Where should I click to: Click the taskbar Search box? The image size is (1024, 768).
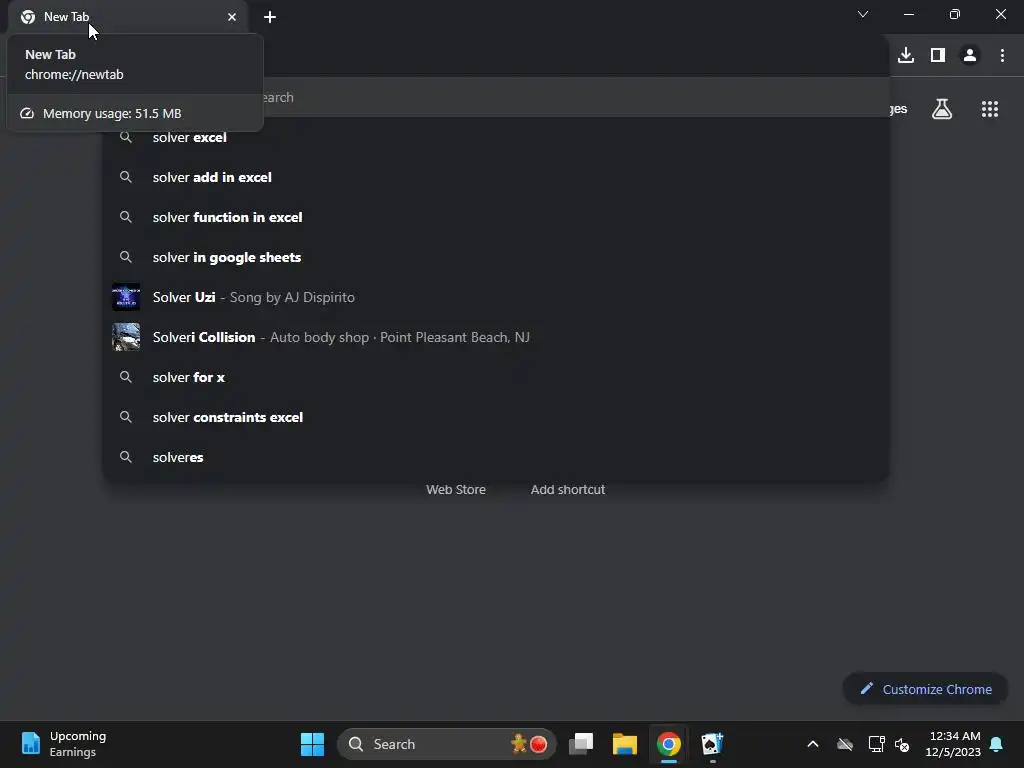click(447, 744)
